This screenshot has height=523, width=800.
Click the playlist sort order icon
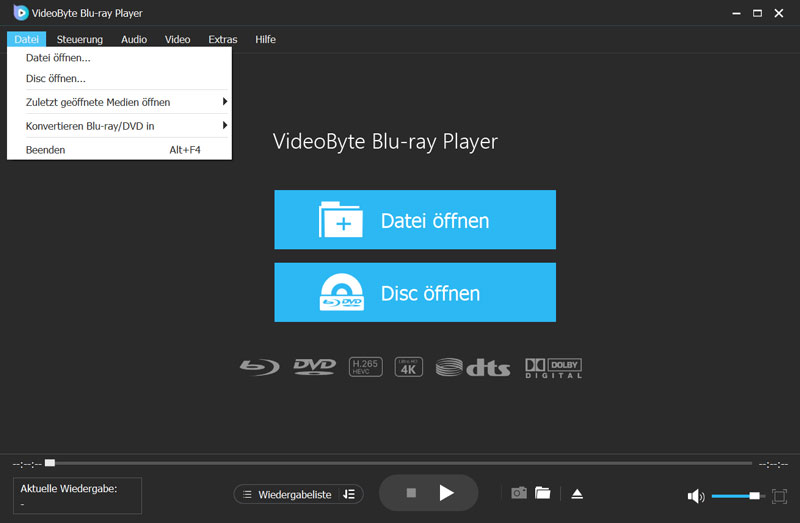[349, 494]
